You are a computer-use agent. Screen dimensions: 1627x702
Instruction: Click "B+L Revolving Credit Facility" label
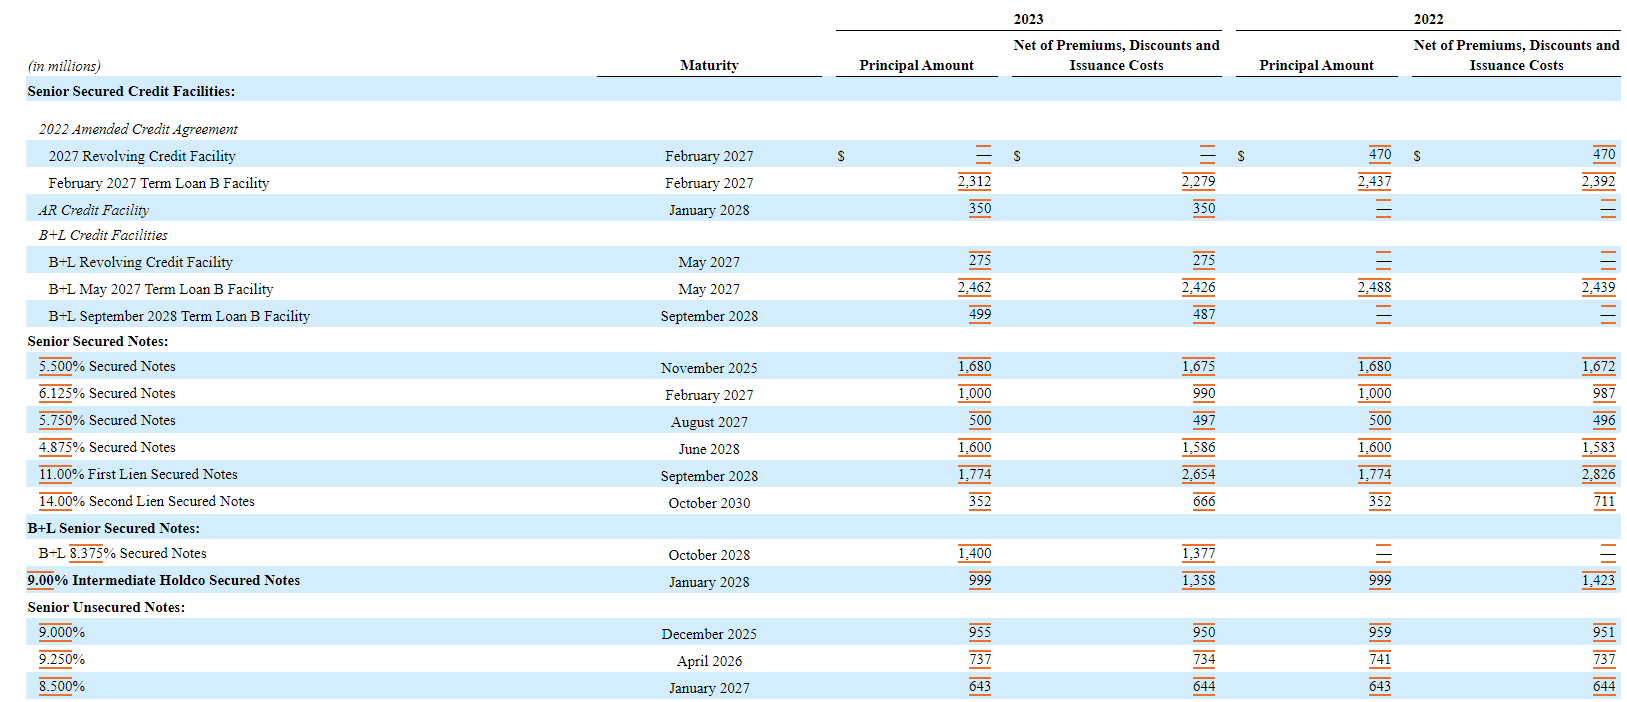coord(140,262)
